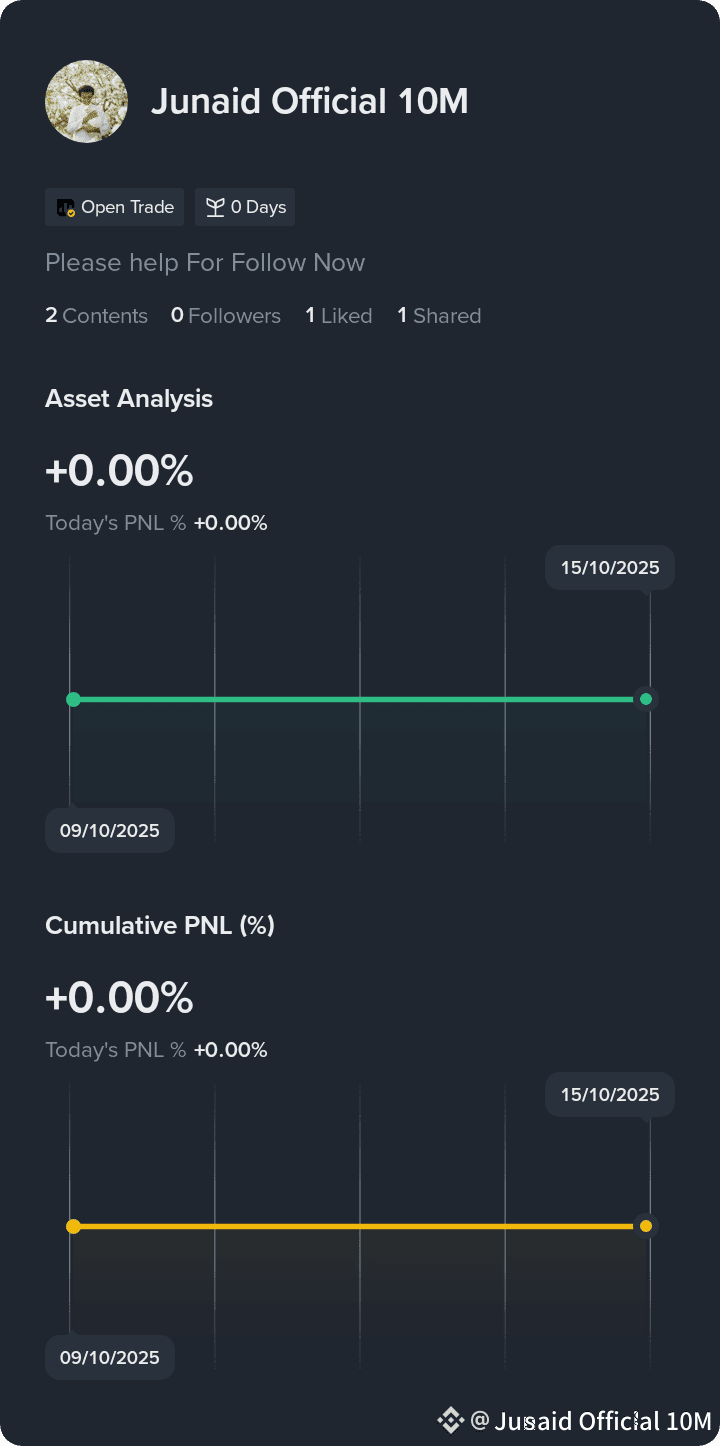The height and width of the screenshot is (1446, 720).
Task: Select the 15/10/2025 tooltip on Asset Analysis chart
Action: [610, 568]
